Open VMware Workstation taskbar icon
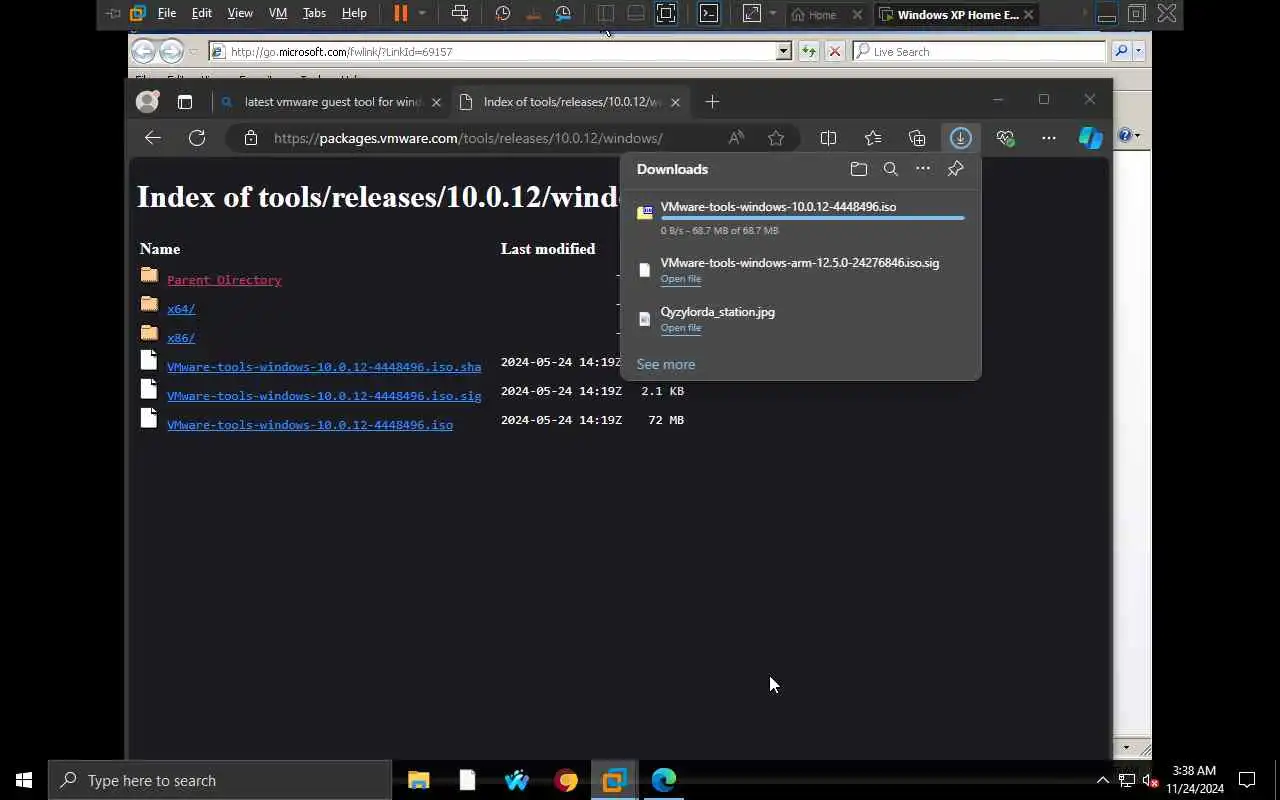The width and height of the screenshot is (1280, 800). coord(614,780)
